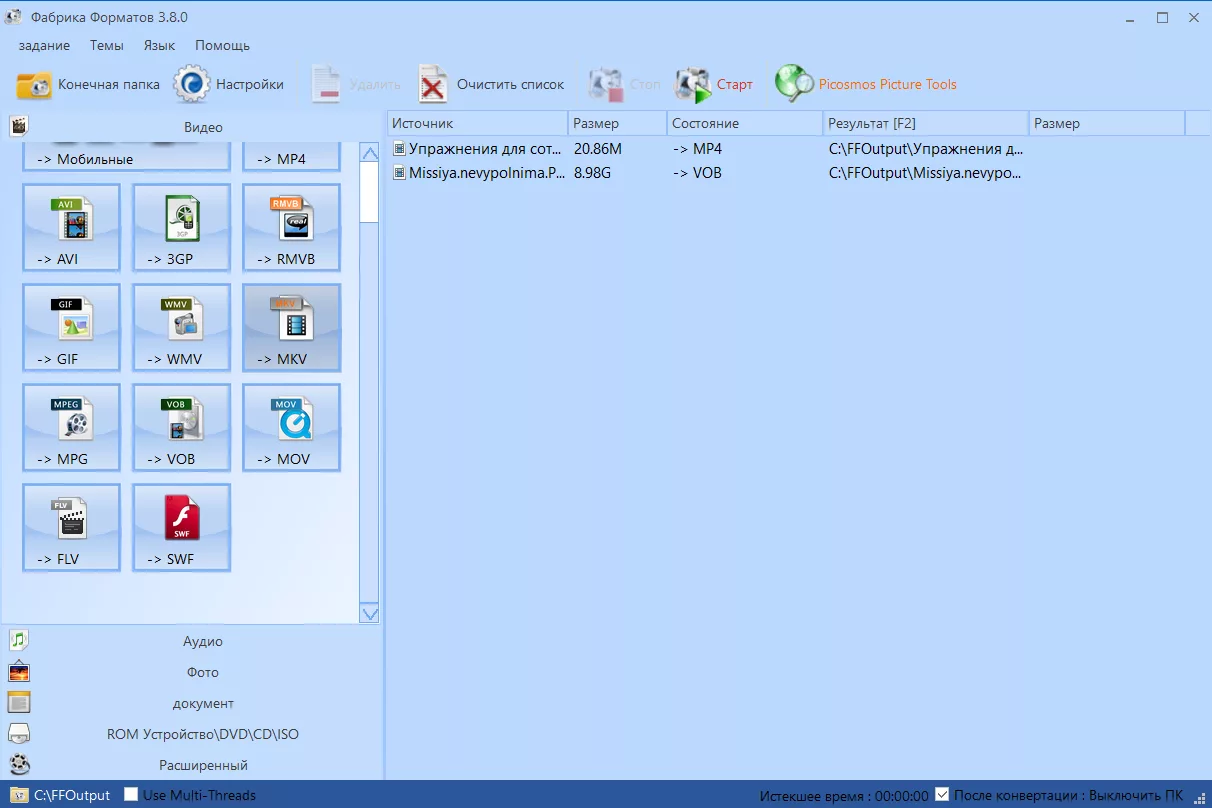Open the ROM Устройство\DVD\CD\ISO section
Screen dimensions: 1212x808
point(202,734)
